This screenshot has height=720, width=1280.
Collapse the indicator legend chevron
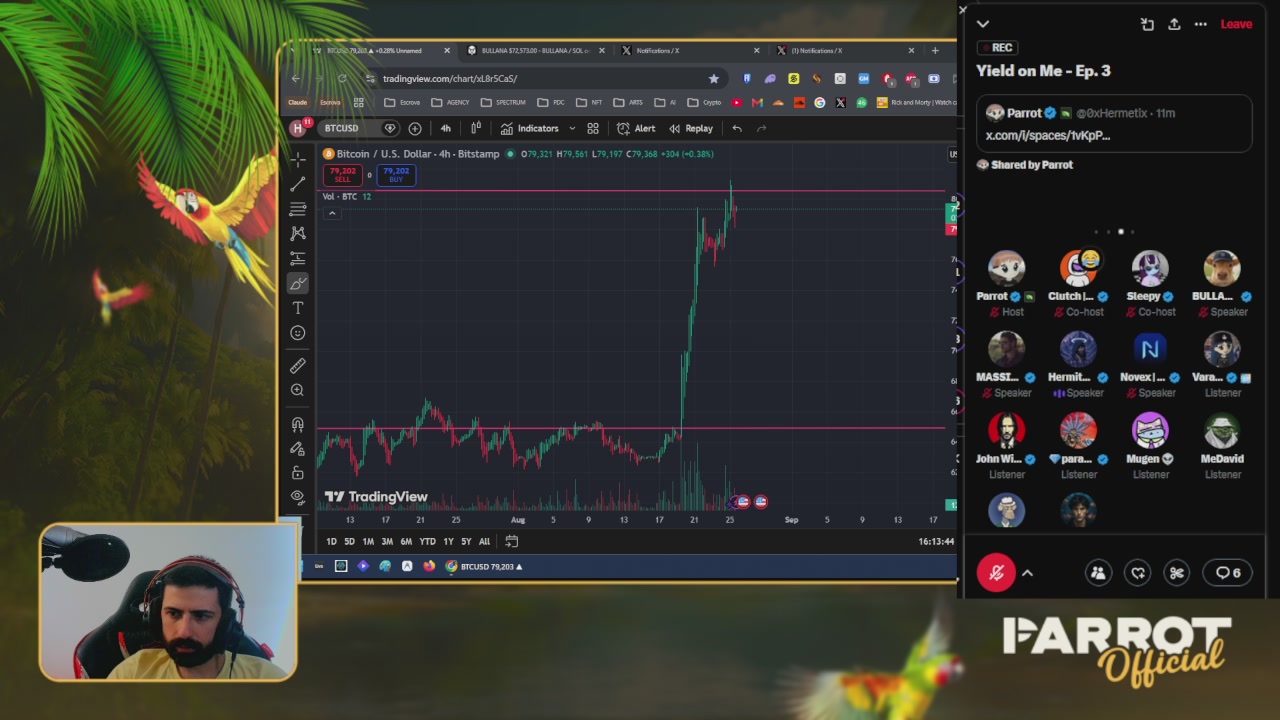pyautogui.click(x=332, y=213)
